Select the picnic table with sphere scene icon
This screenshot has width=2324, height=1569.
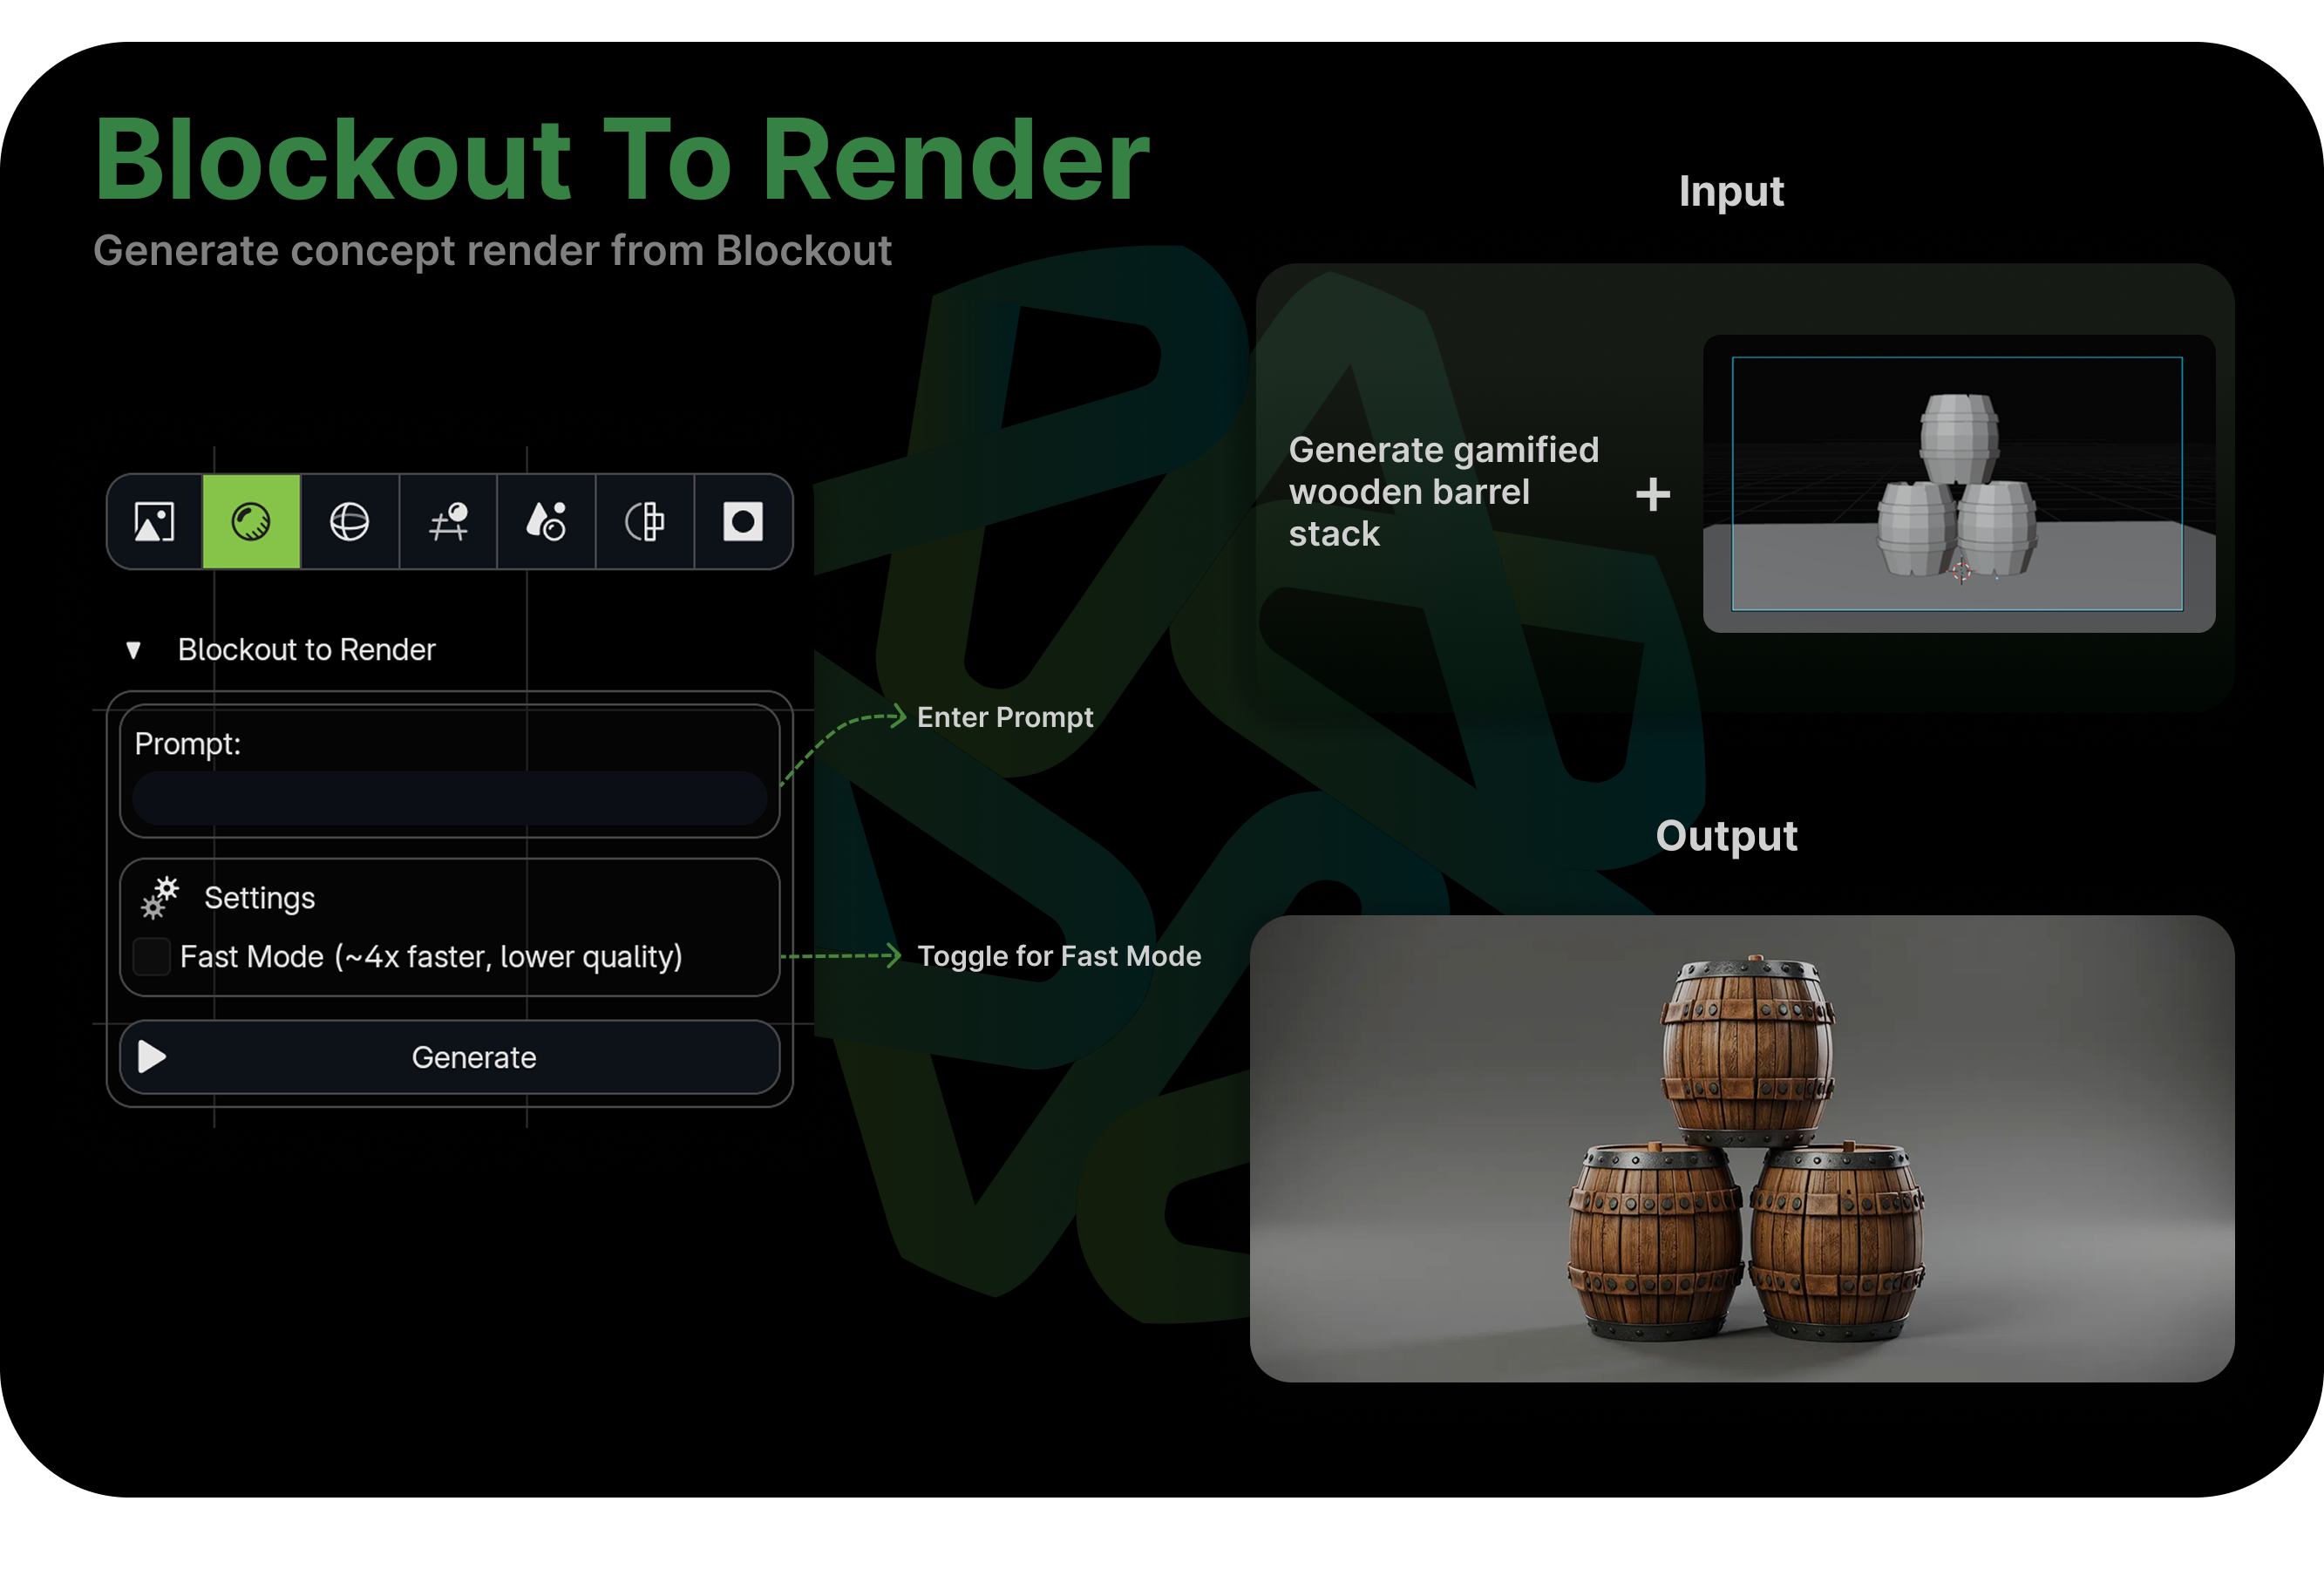tap(448, 522)
